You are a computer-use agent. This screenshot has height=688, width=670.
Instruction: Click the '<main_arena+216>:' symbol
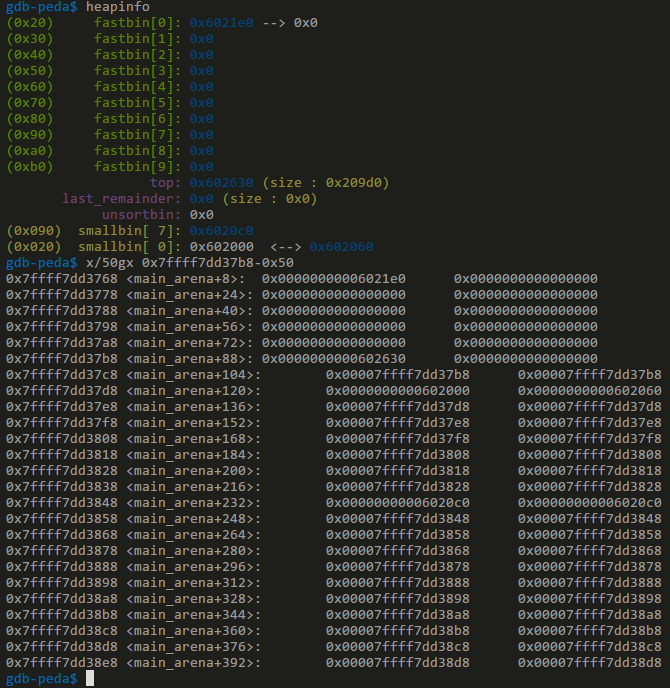tap(193, 487)
